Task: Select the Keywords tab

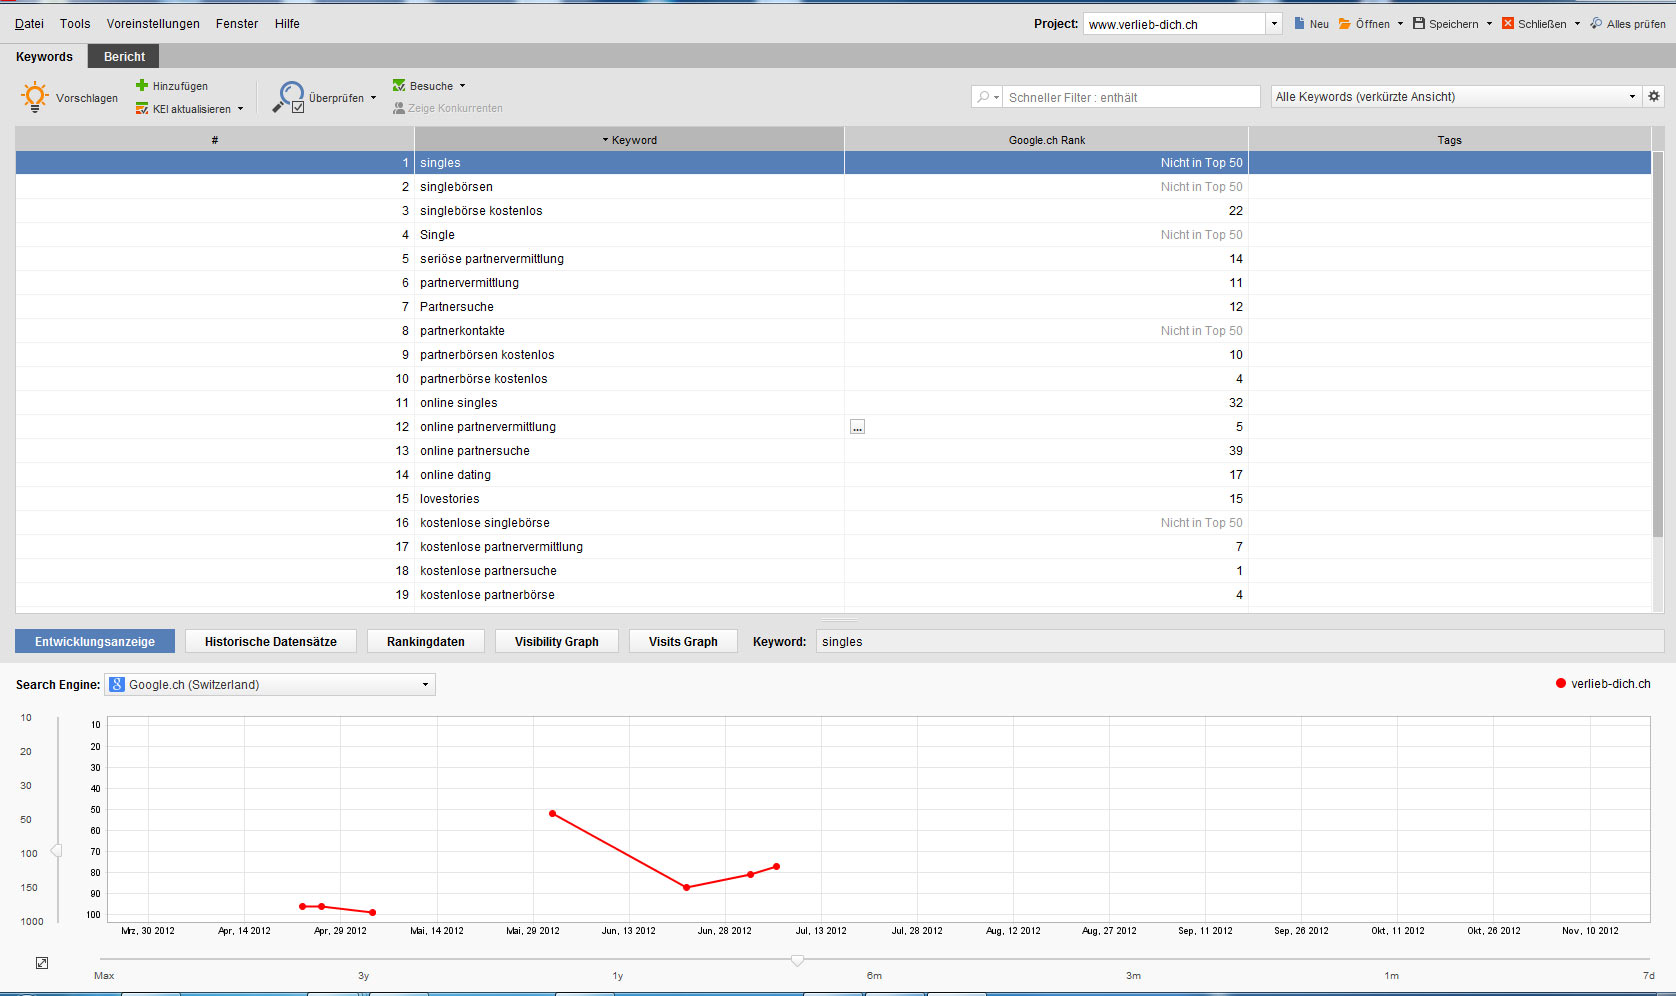Action: 44,57
